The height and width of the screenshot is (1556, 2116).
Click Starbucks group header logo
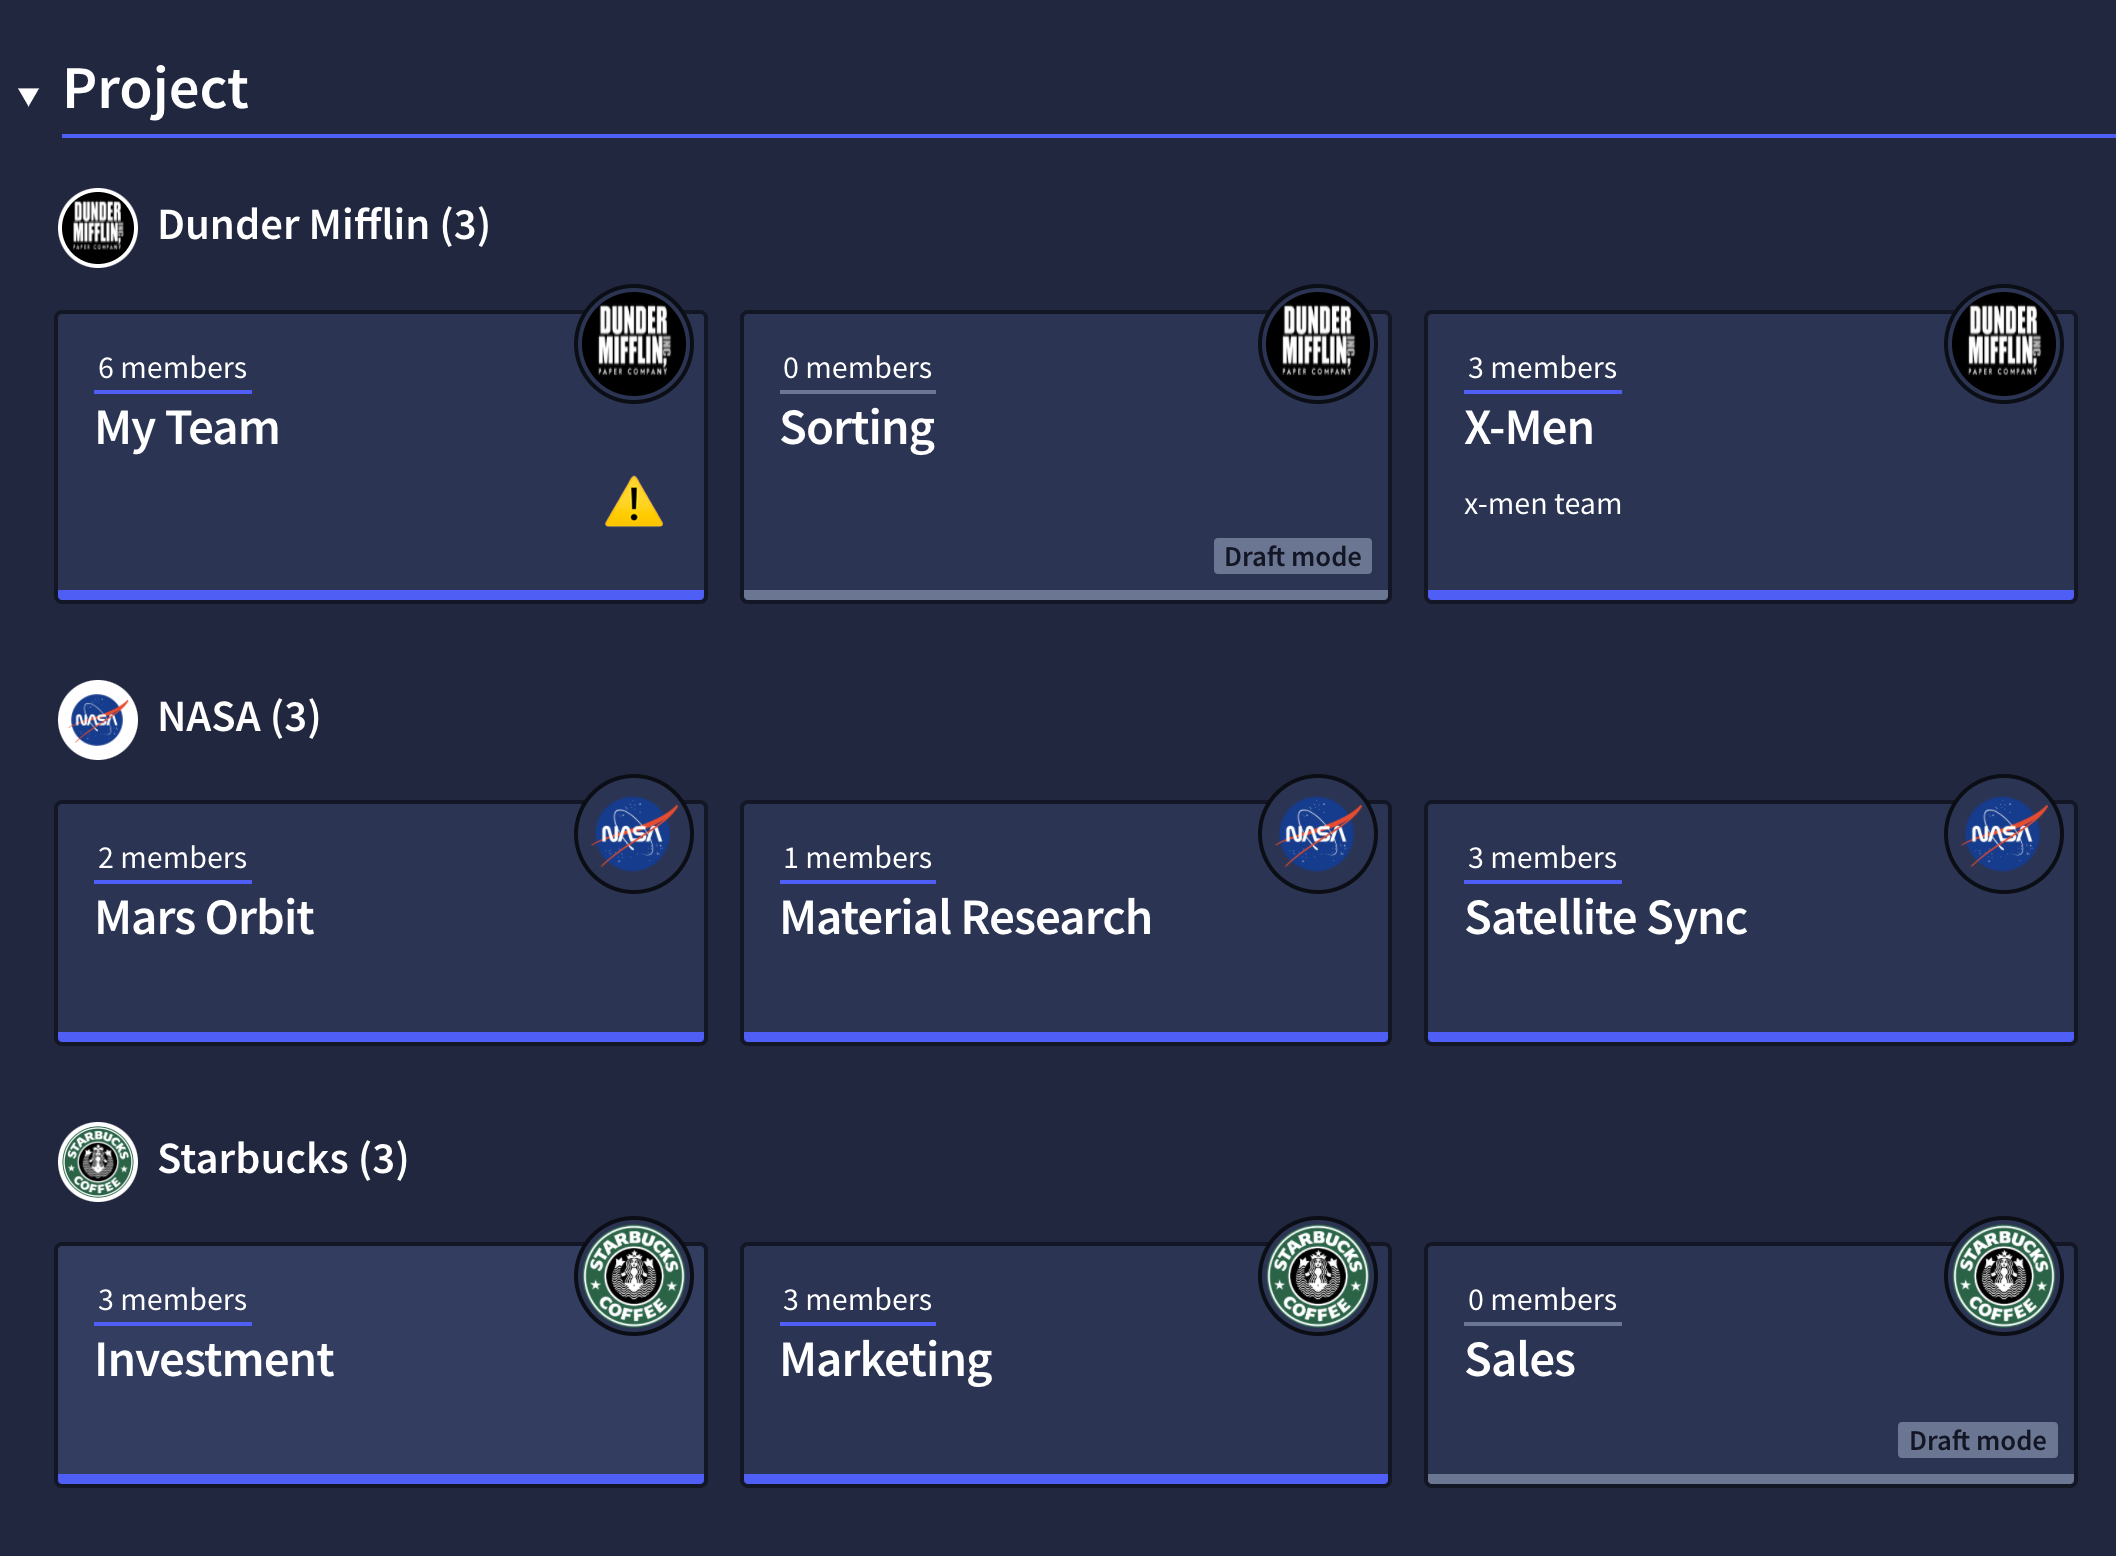coord(98,1161)
